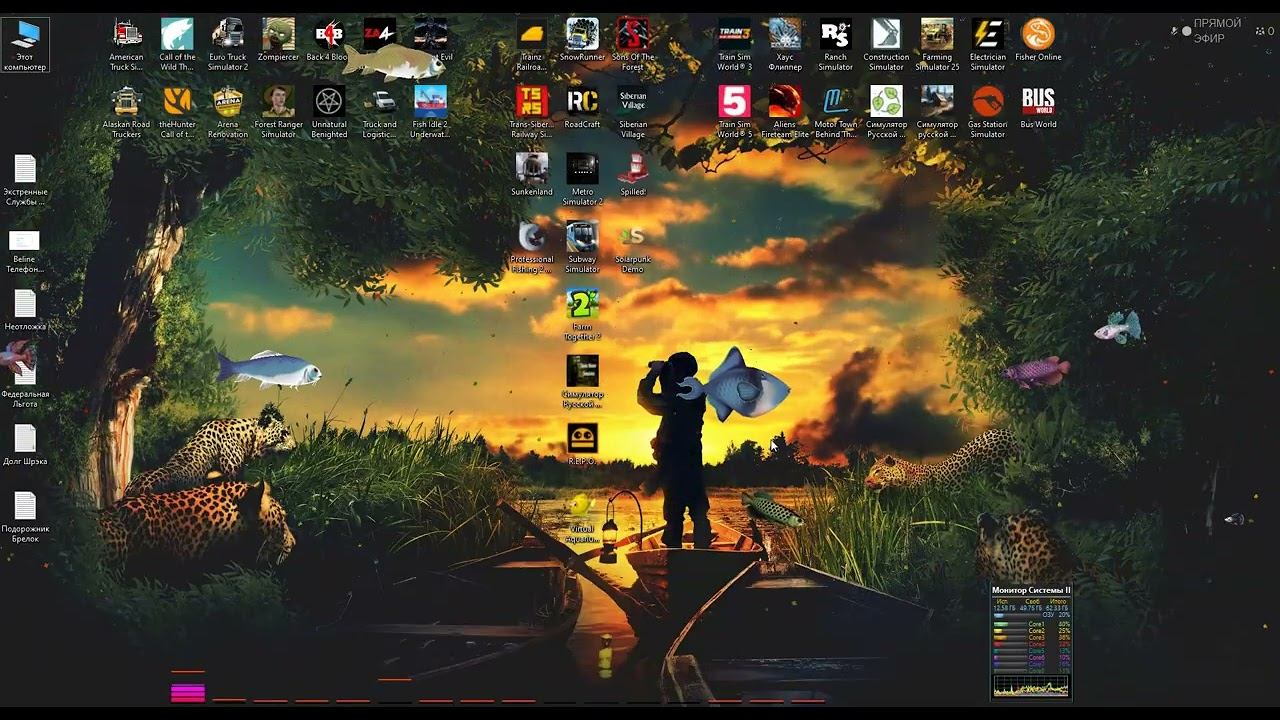Open the Virtual Aquarium shortcut

pyautogui.click(x=582, y=517)
